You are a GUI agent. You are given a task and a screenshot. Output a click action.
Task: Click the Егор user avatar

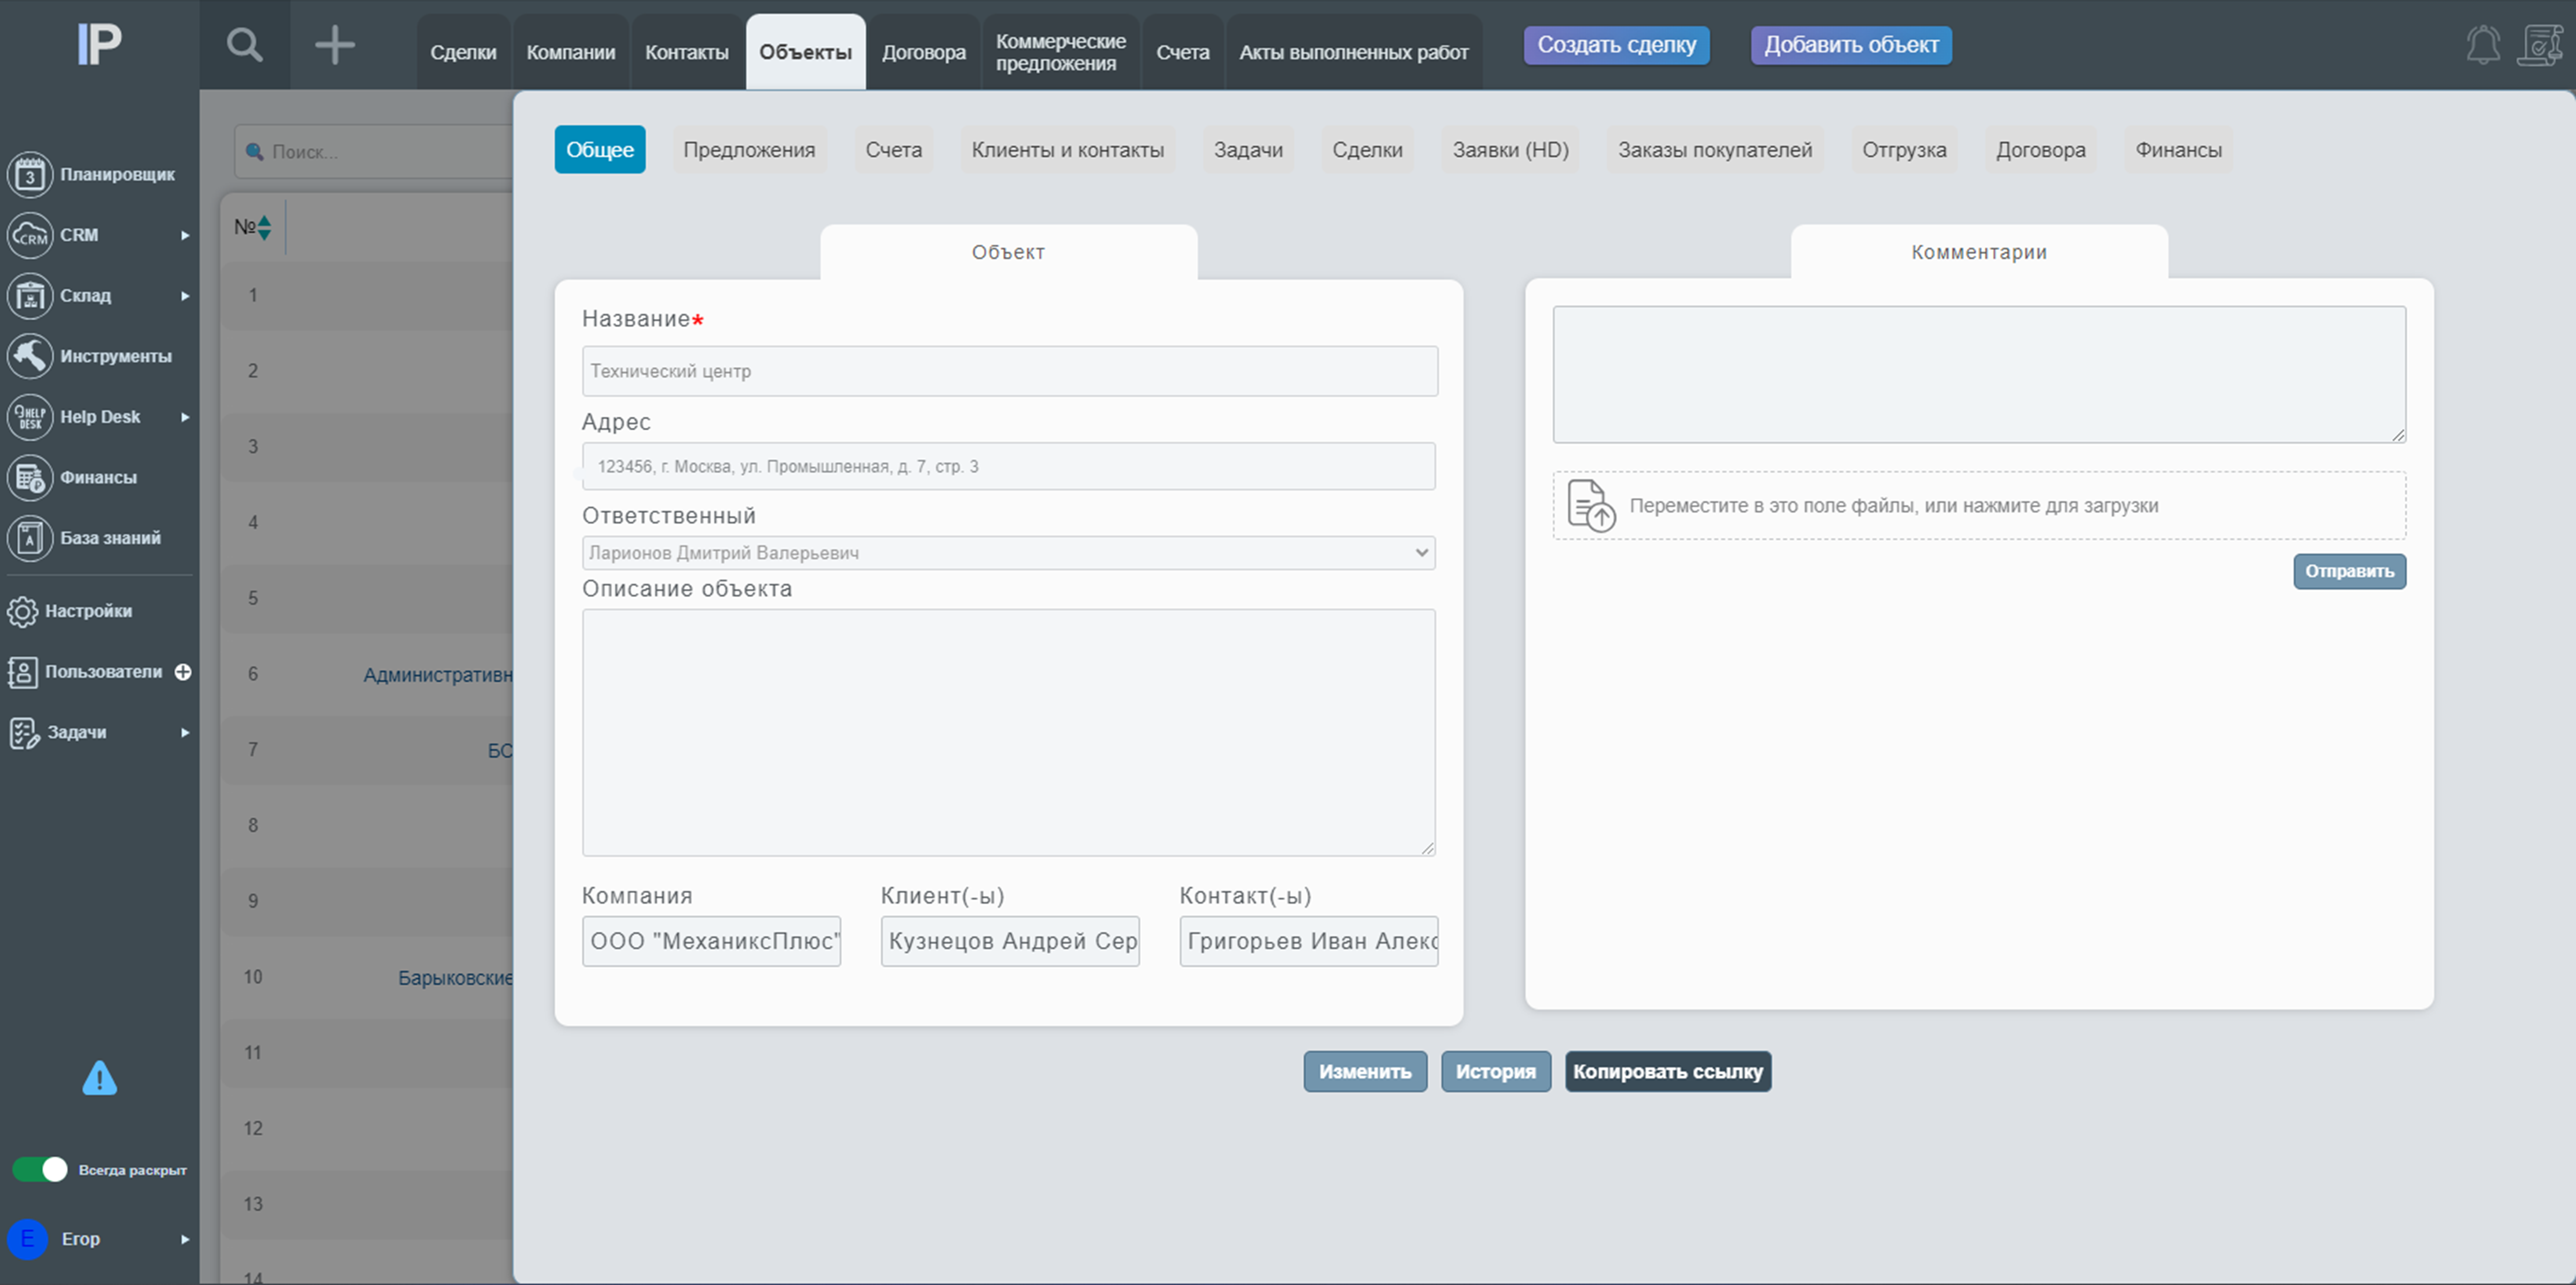(28, 1239)
